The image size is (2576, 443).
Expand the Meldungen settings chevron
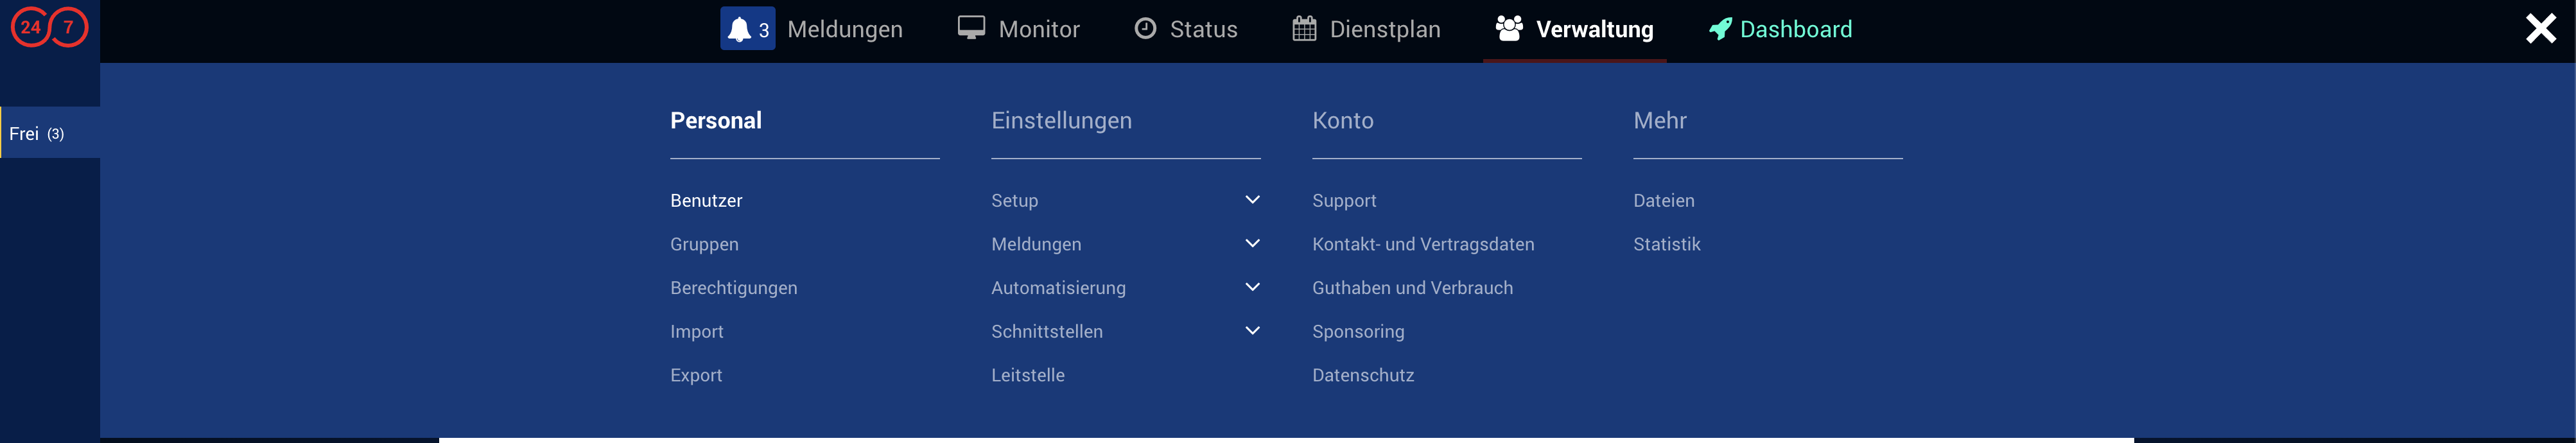(x=1252, y=244)
